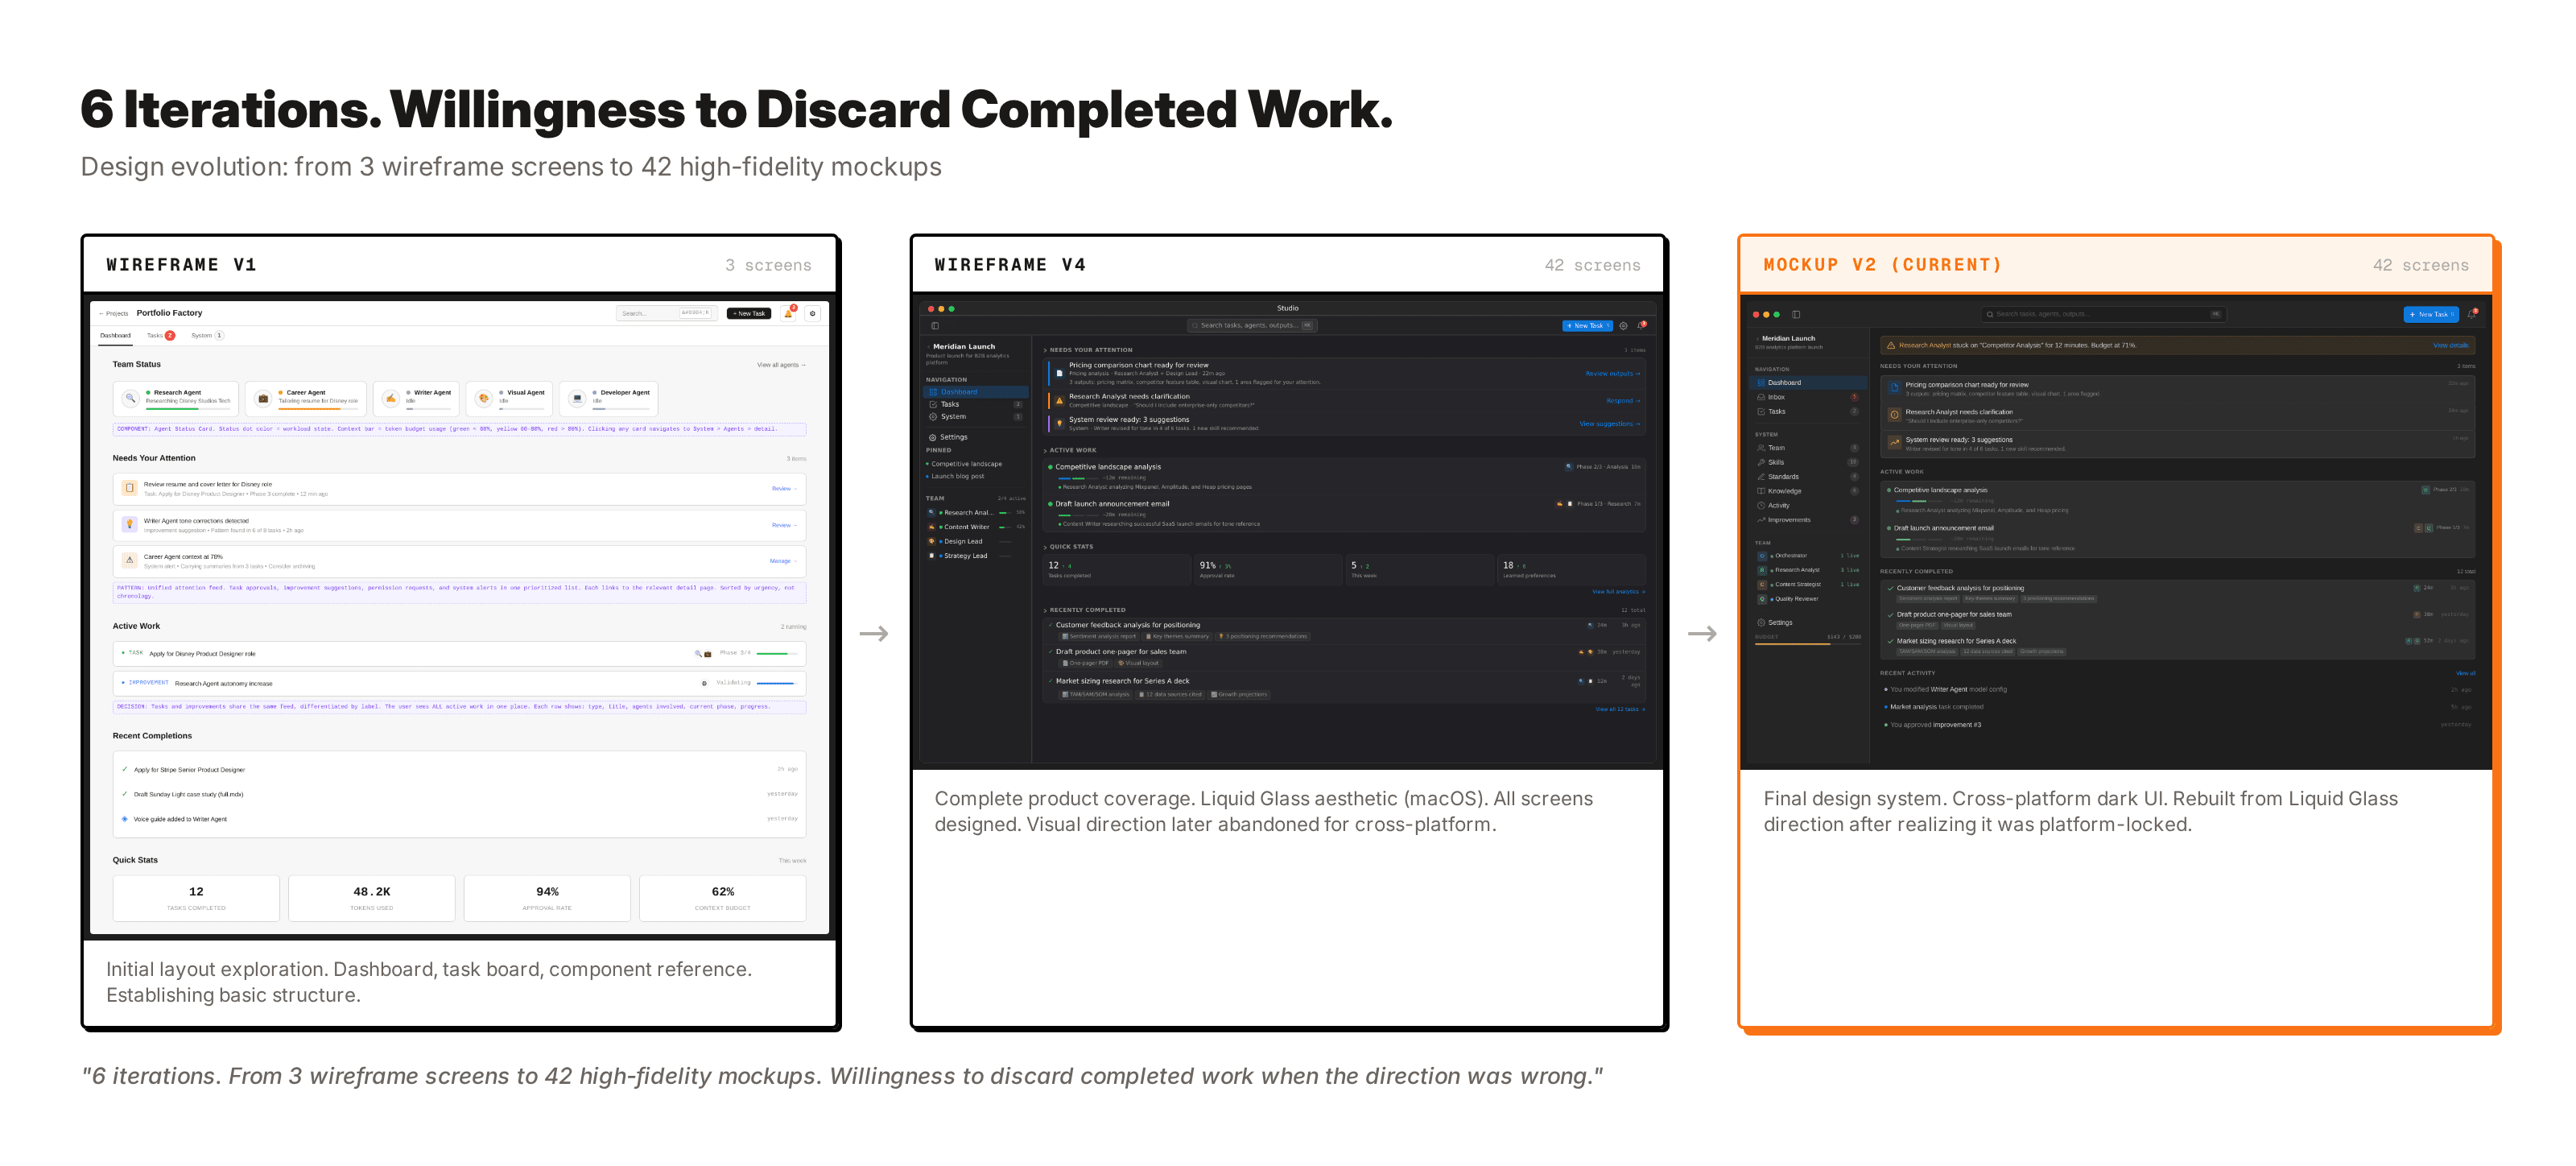Click the Developer Agent laptop avatar in Wireframe V1
This screenshot has height=1166, width=2576.
tap(577, 398)
